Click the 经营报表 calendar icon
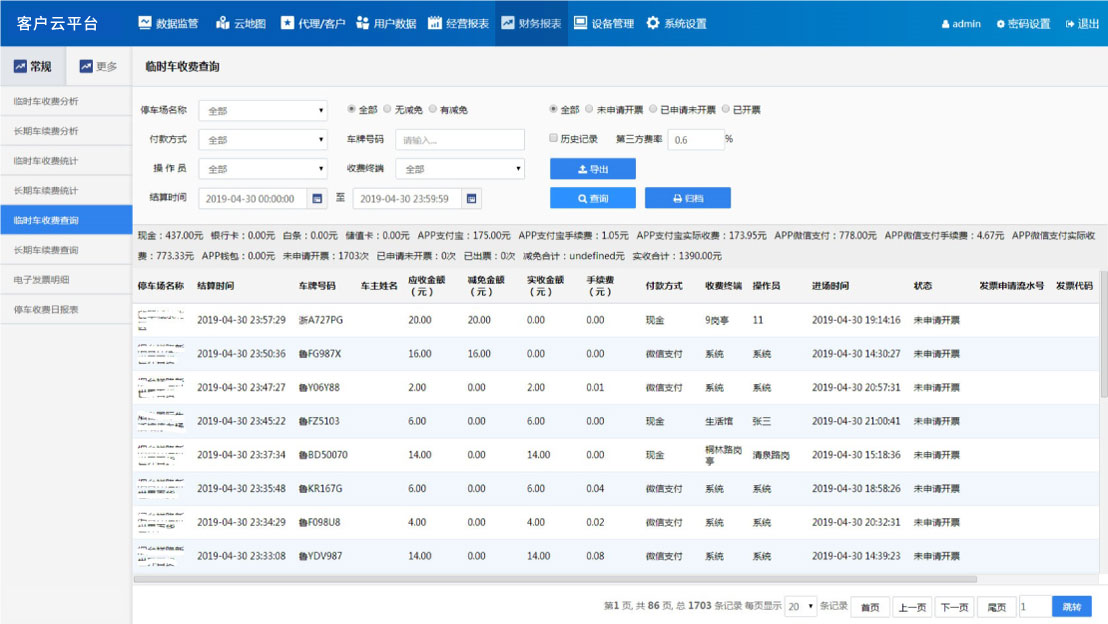 coord(435,23)
